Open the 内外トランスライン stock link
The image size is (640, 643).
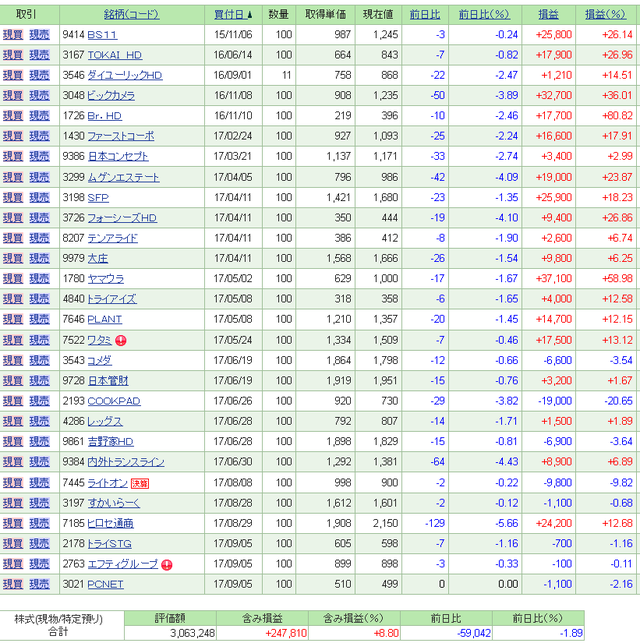pos(126,462)
